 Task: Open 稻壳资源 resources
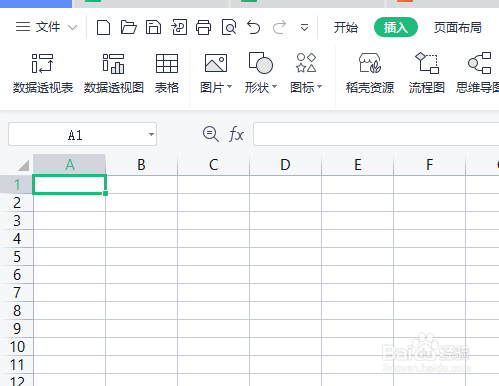click(370, 74)
